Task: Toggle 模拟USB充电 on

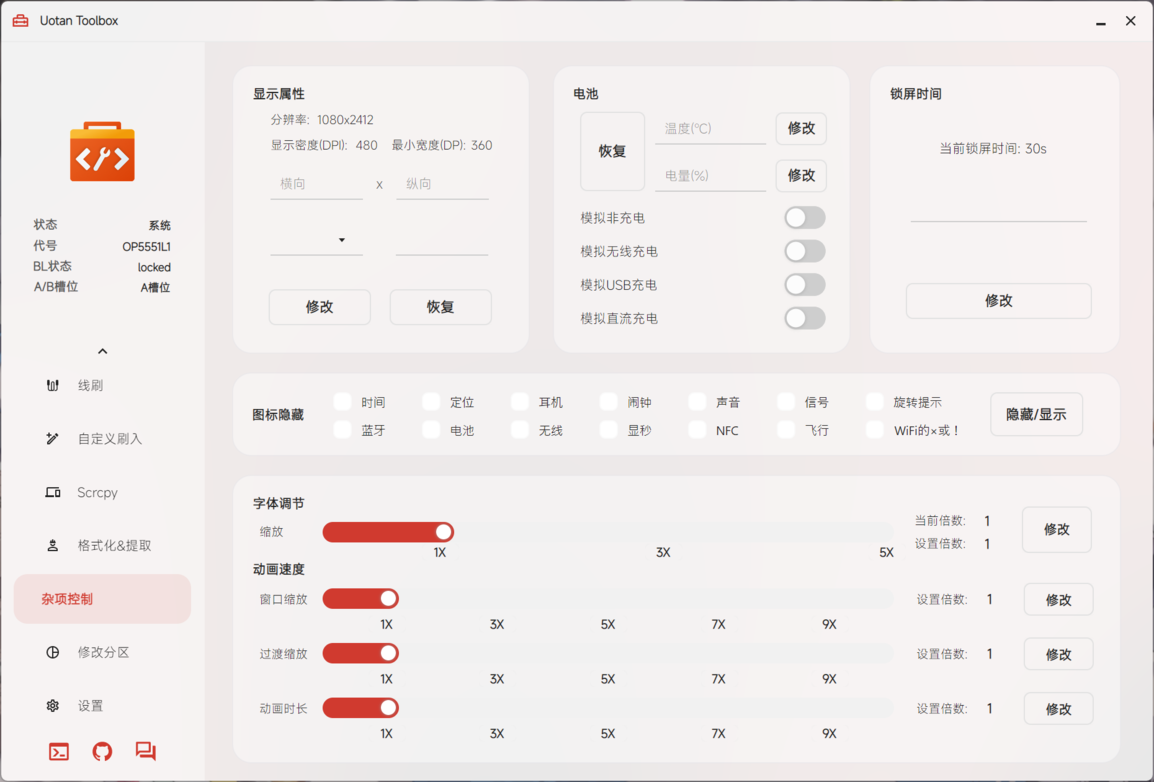Action: click(x=803, y=284)
